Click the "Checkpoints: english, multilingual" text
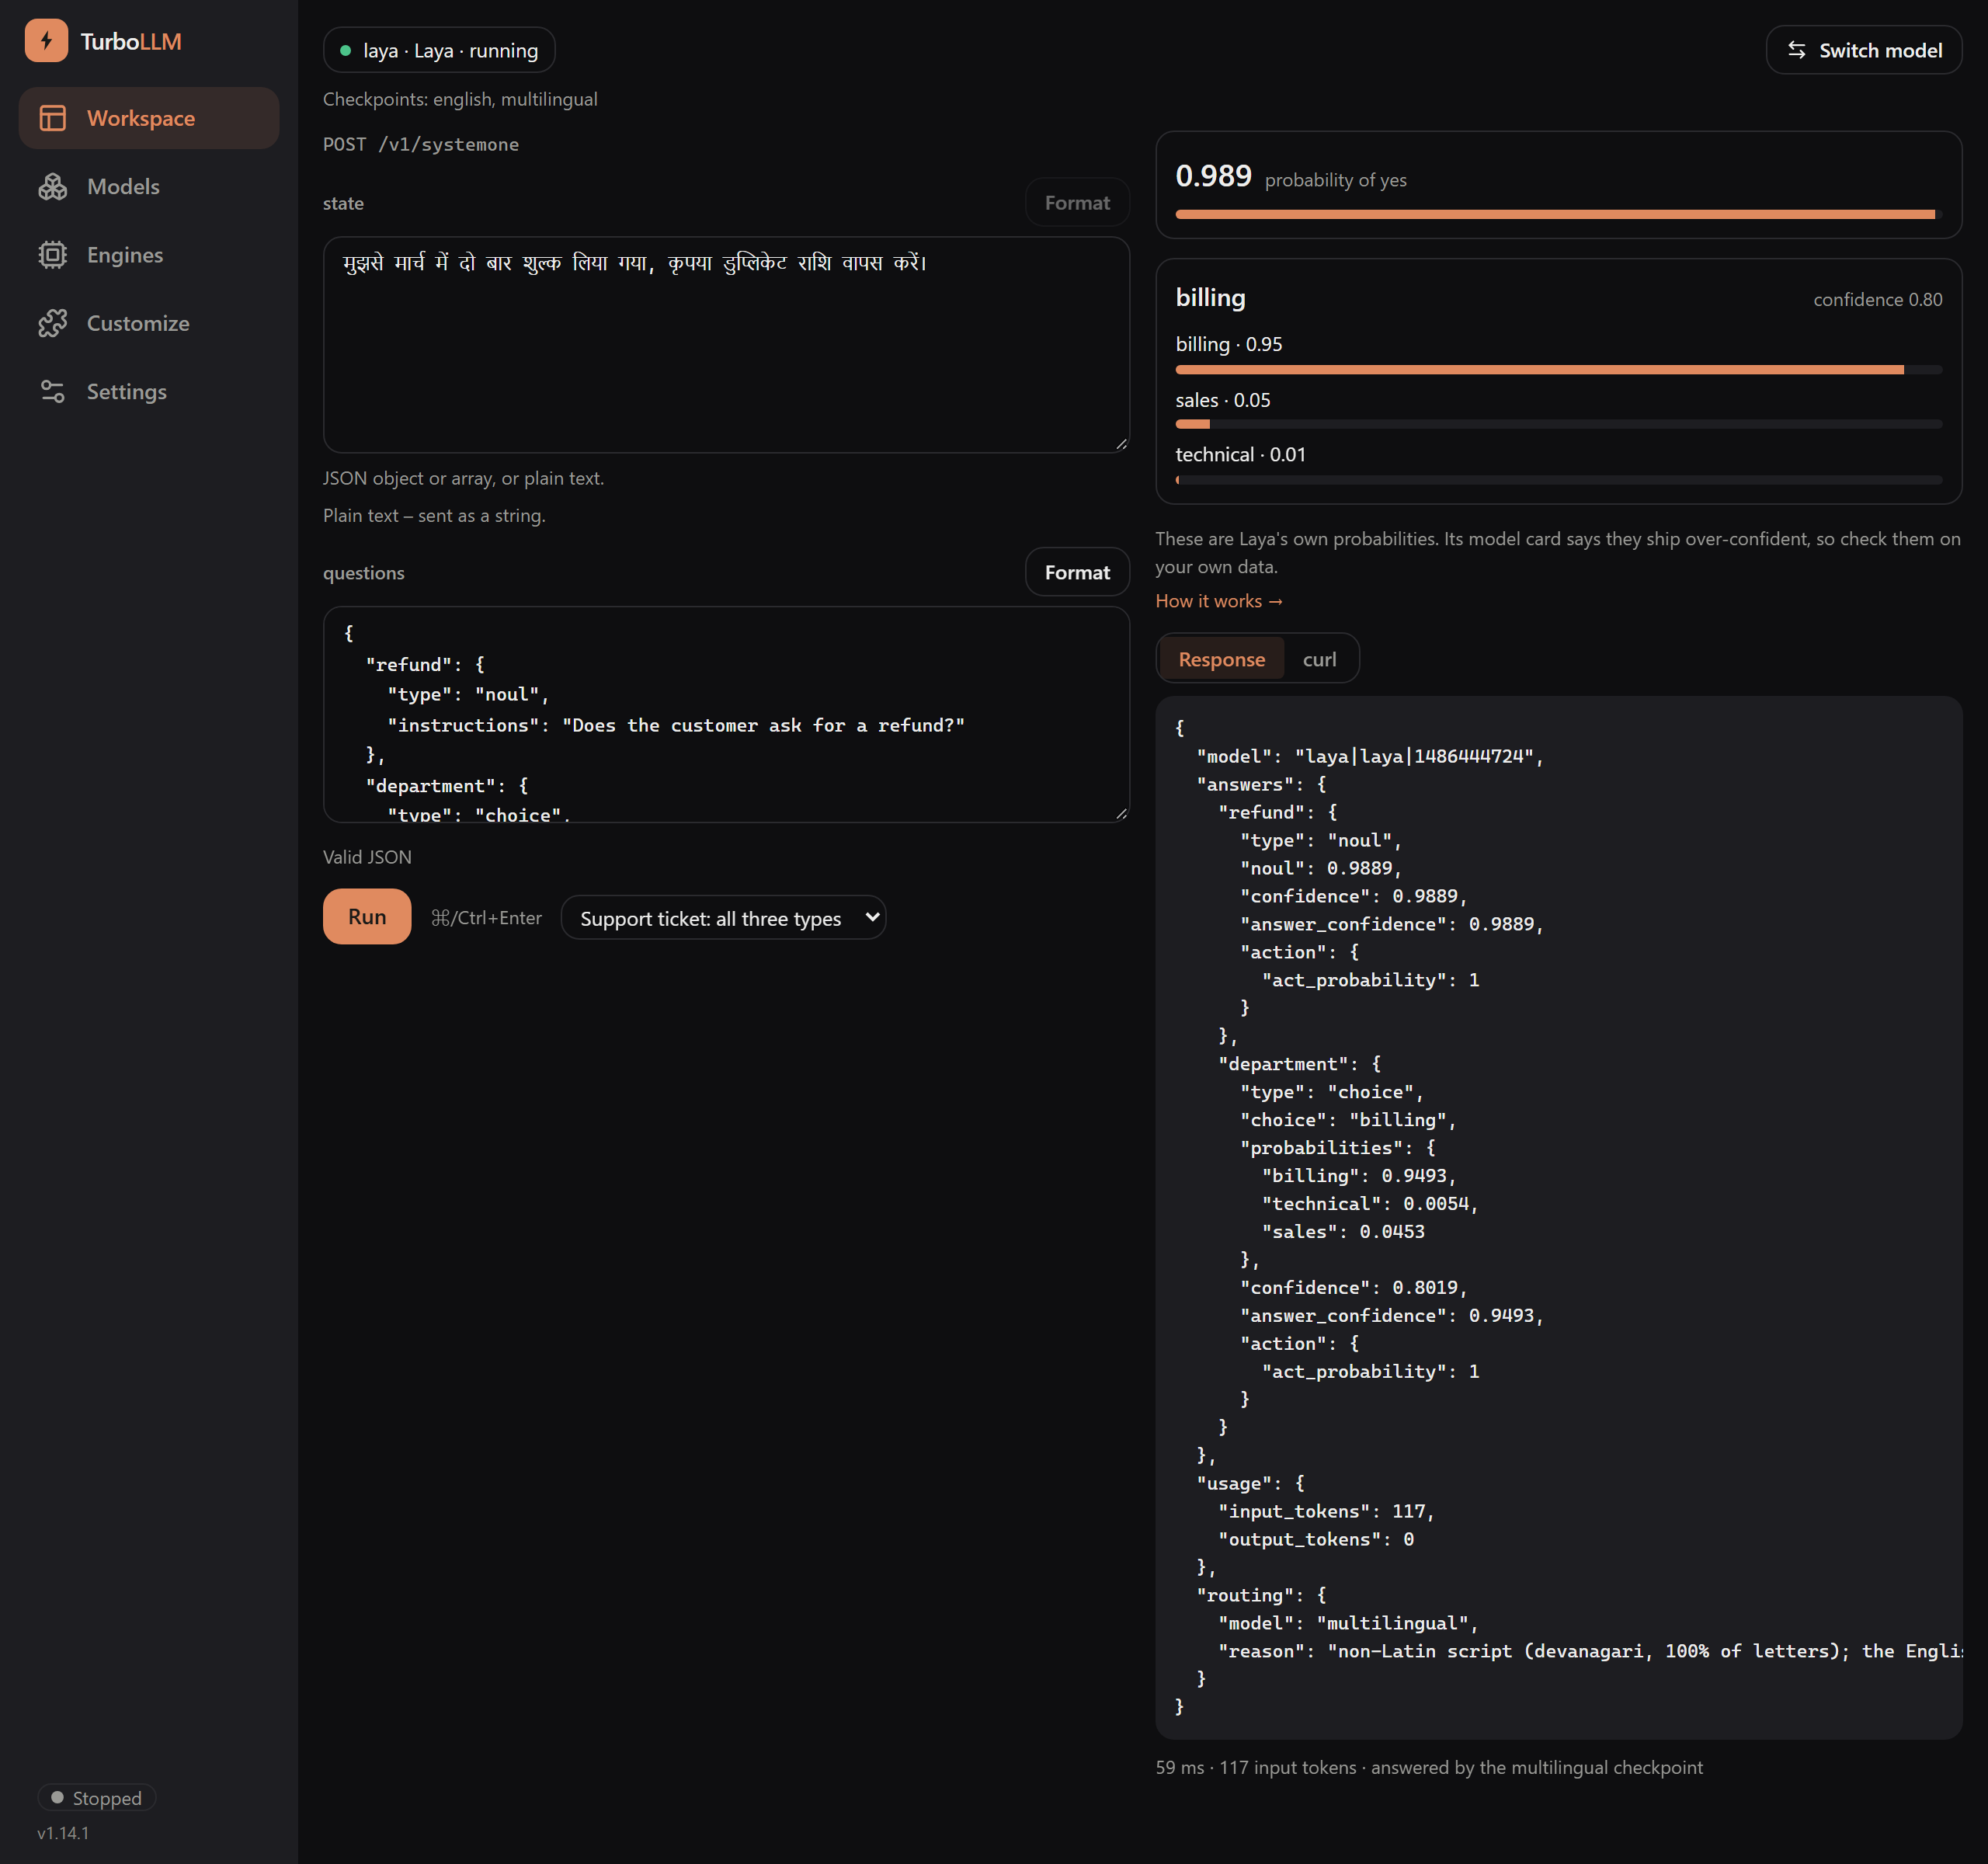 (460, 99)
